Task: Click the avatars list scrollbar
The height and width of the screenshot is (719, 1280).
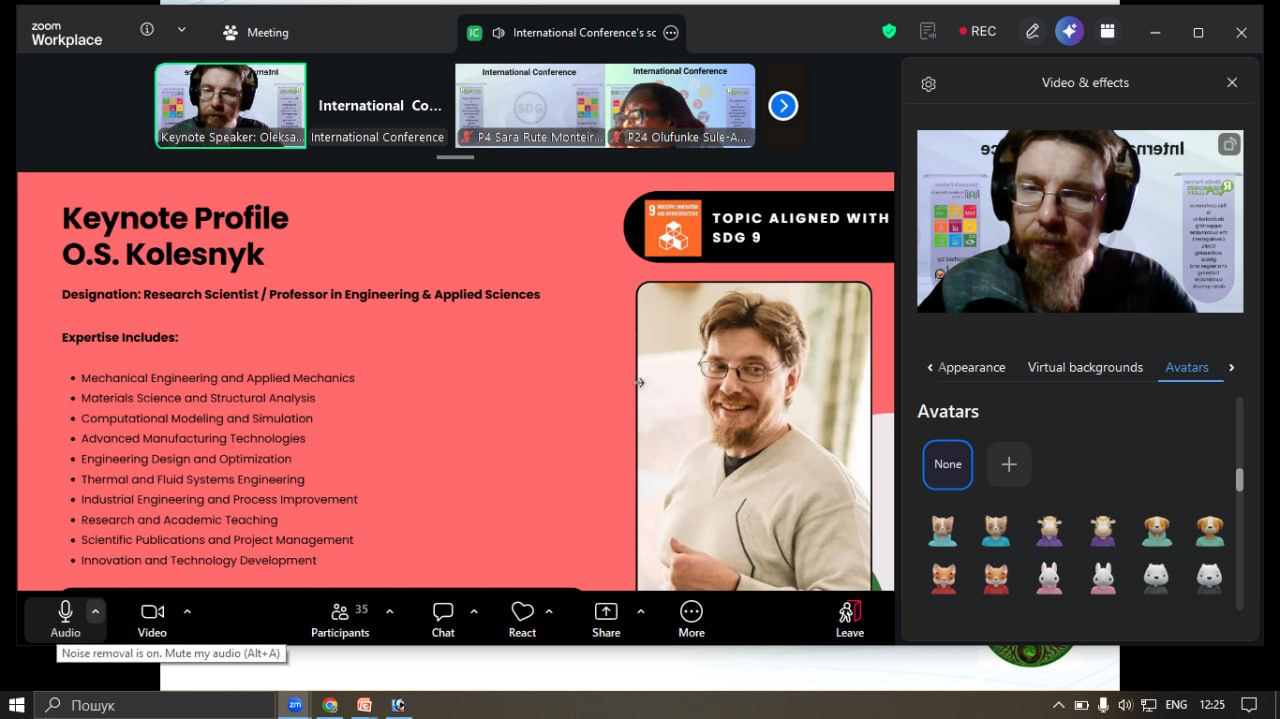Action: [1240, 480]
